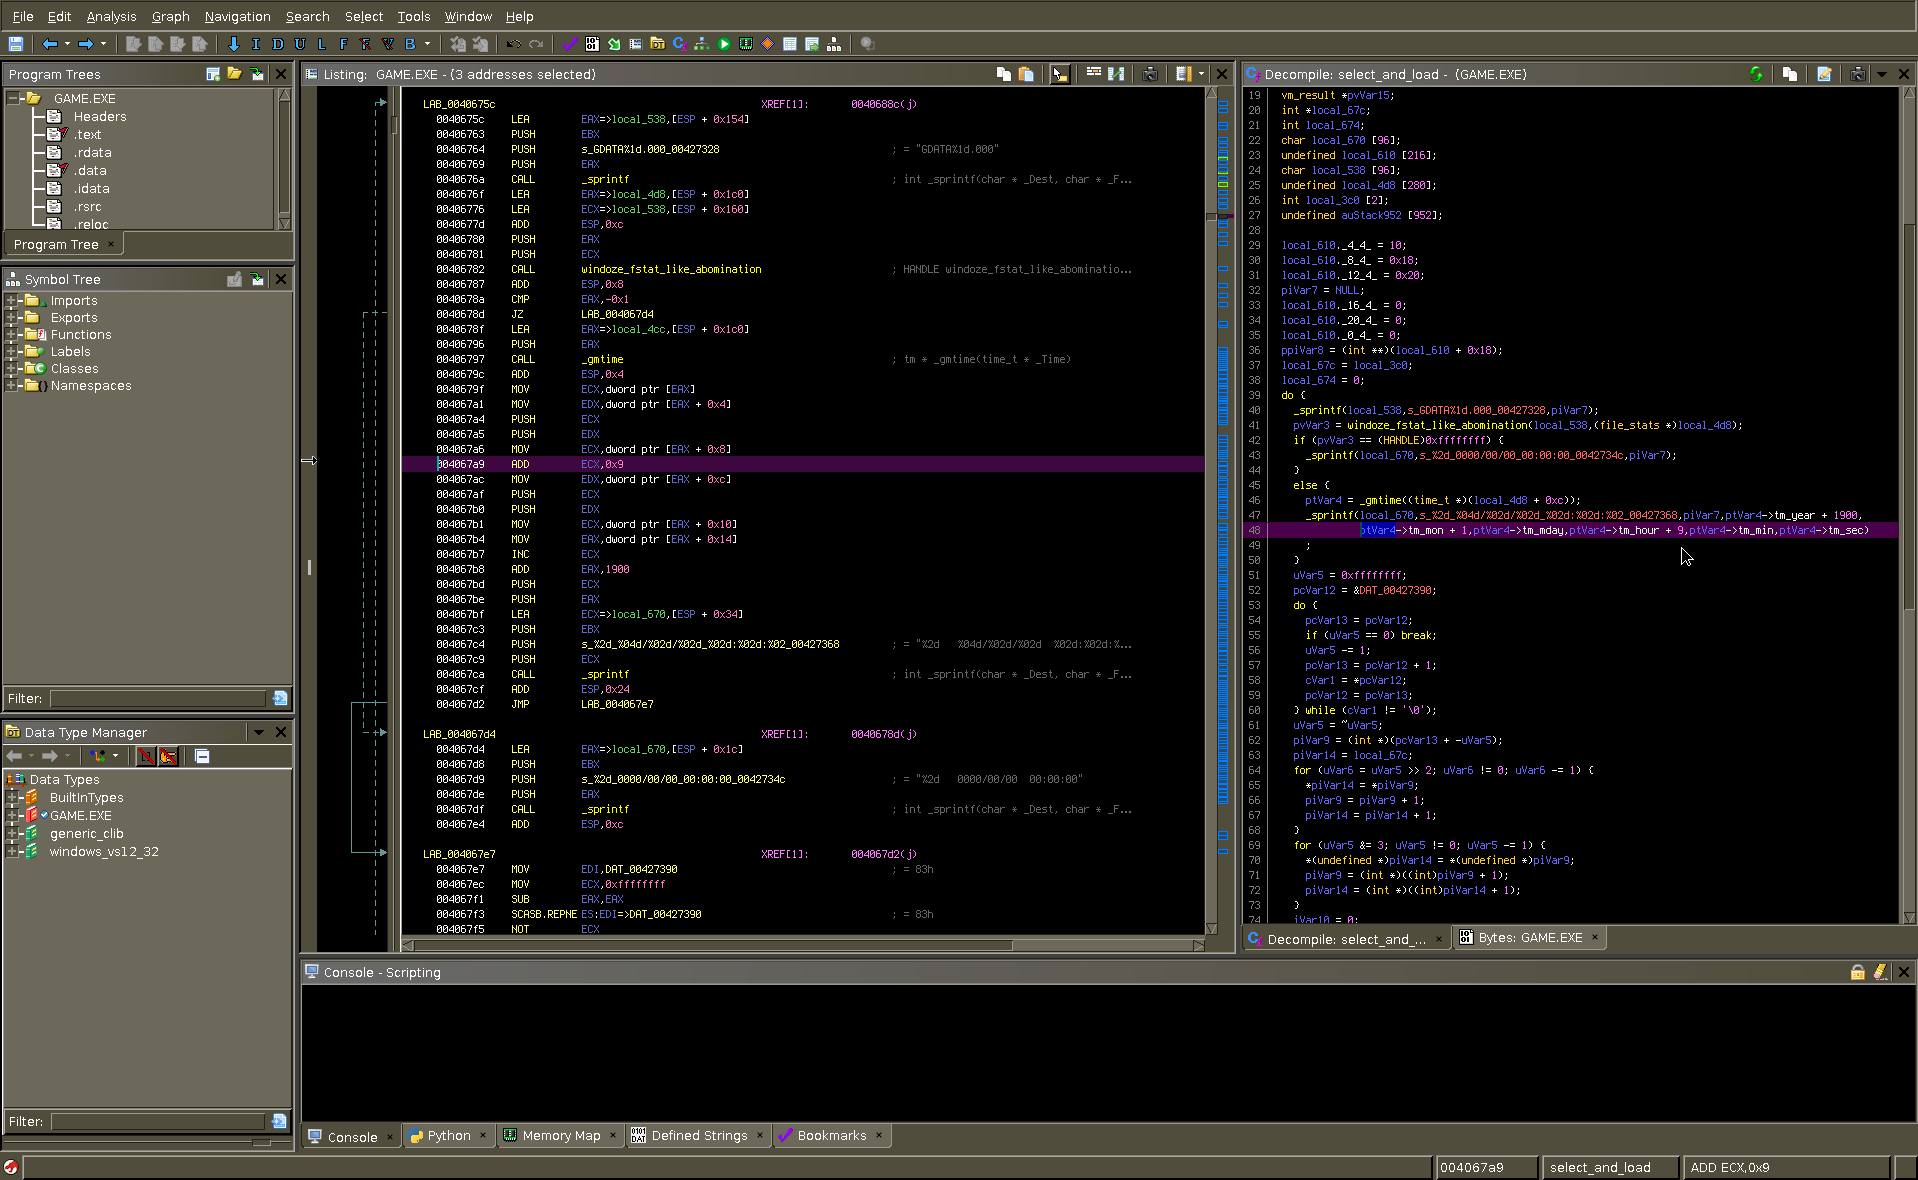
Task: Click the Symbol Tree filter input field
Action: [x=160, y=698]
